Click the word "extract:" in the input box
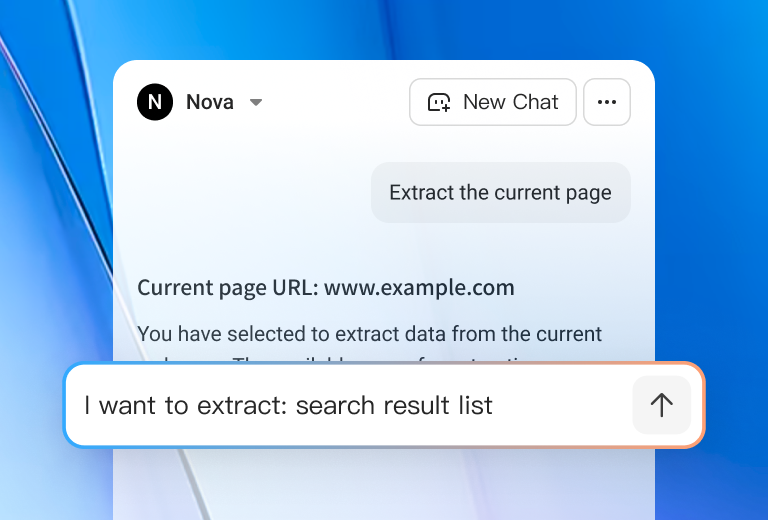 (241, 405)
